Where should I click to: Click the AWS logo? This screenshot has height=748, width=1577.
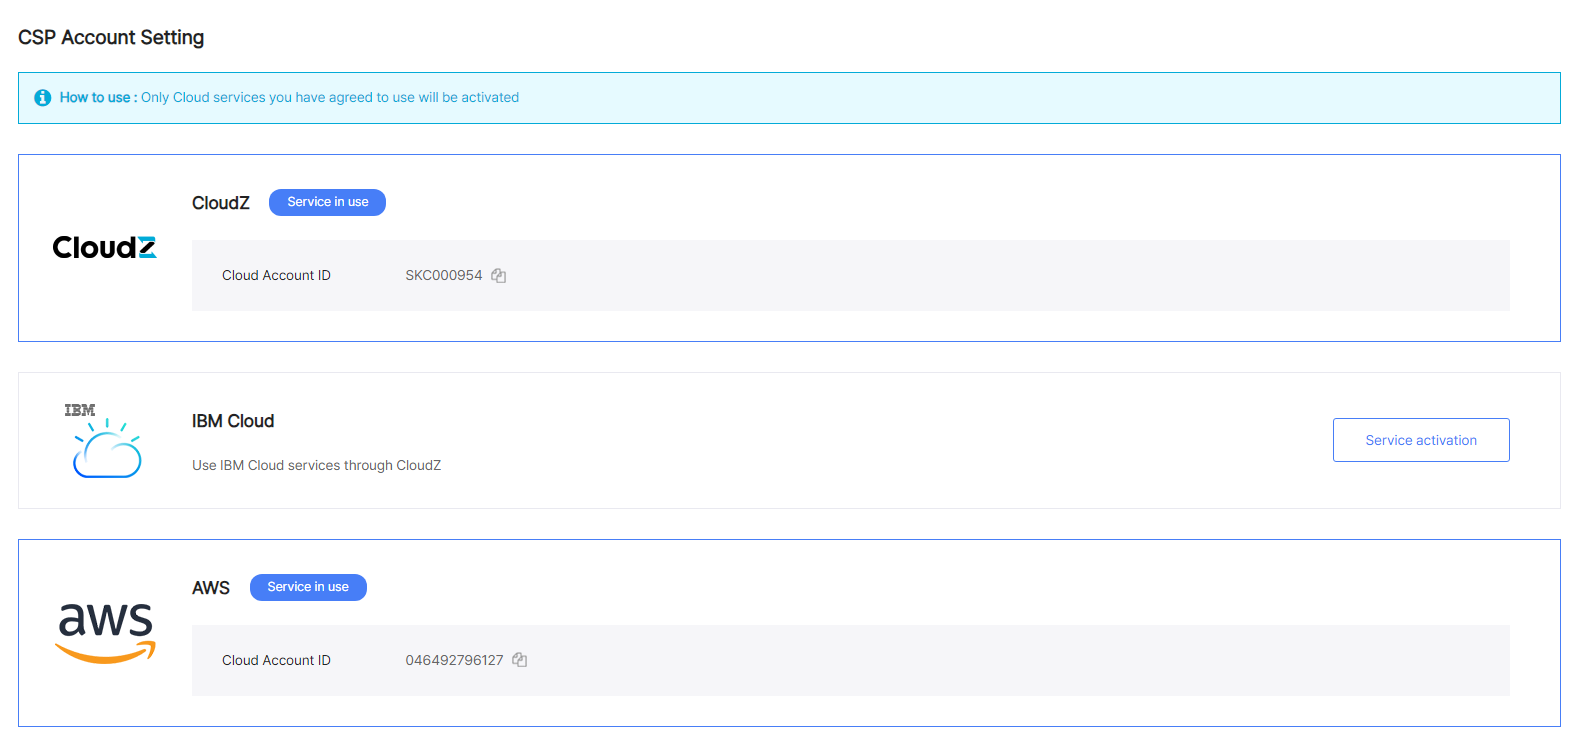coord(106,633)
